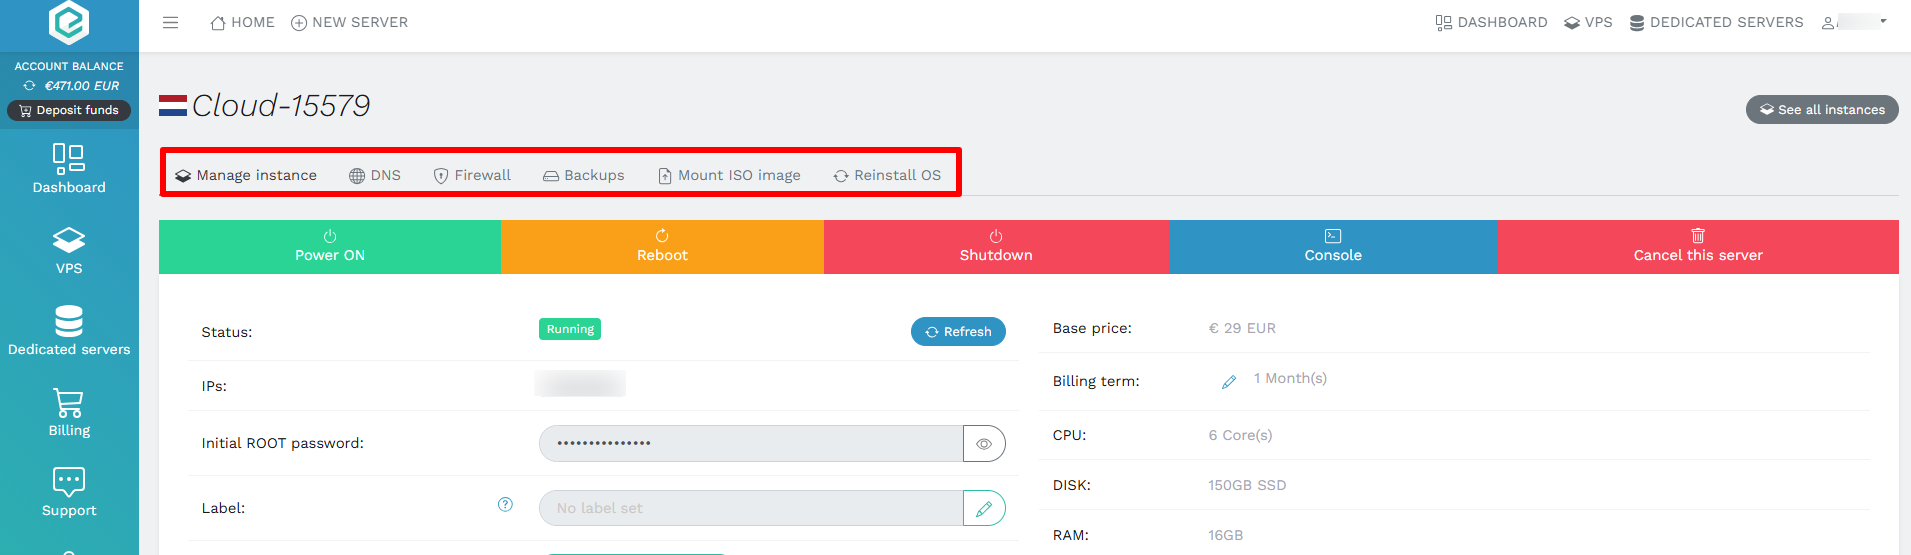Open DASHBOARD in the top-right menu
Screen dimensions: 1911x555
(x=1491, y=22)
